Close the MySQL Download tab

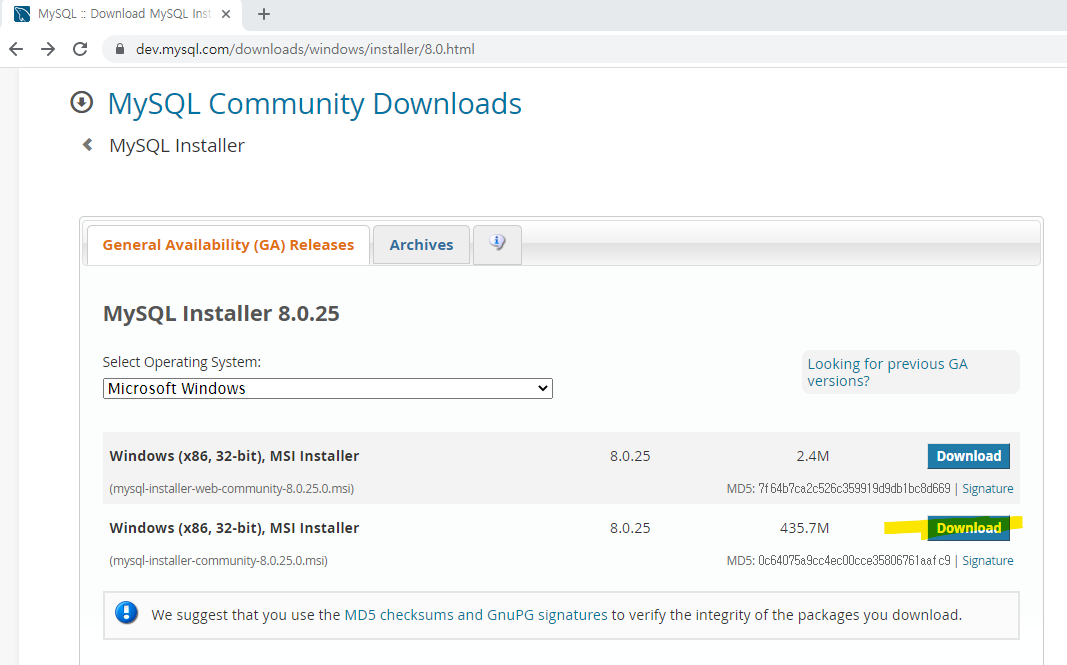coord(226,14)
